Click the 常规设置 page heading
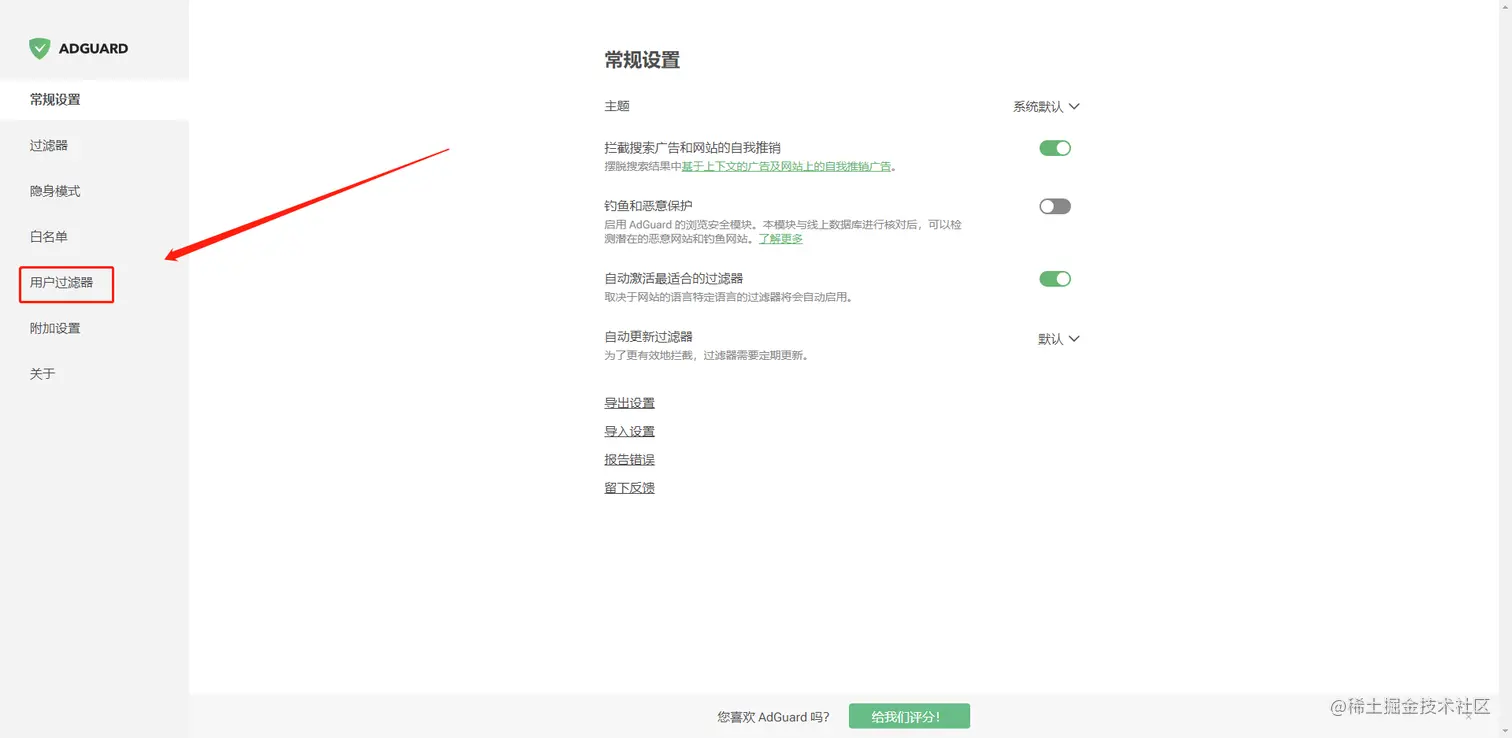Viewport: 1512px width, 738px height. pyautogui.click(x=642, y=60)
